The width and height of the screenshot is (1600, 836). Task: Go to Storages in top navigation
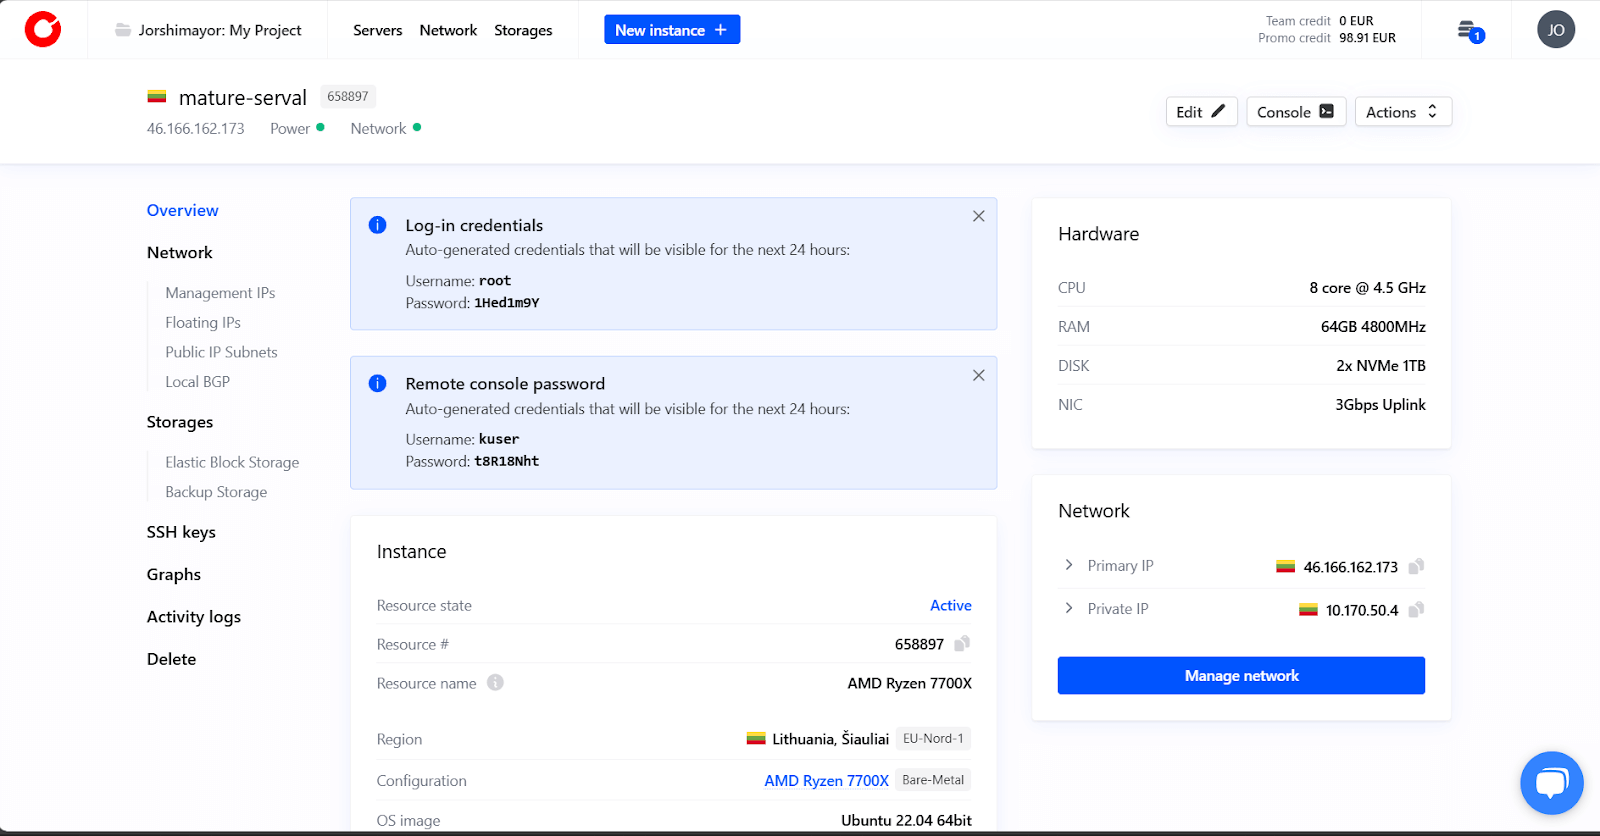tap(523, 30)
